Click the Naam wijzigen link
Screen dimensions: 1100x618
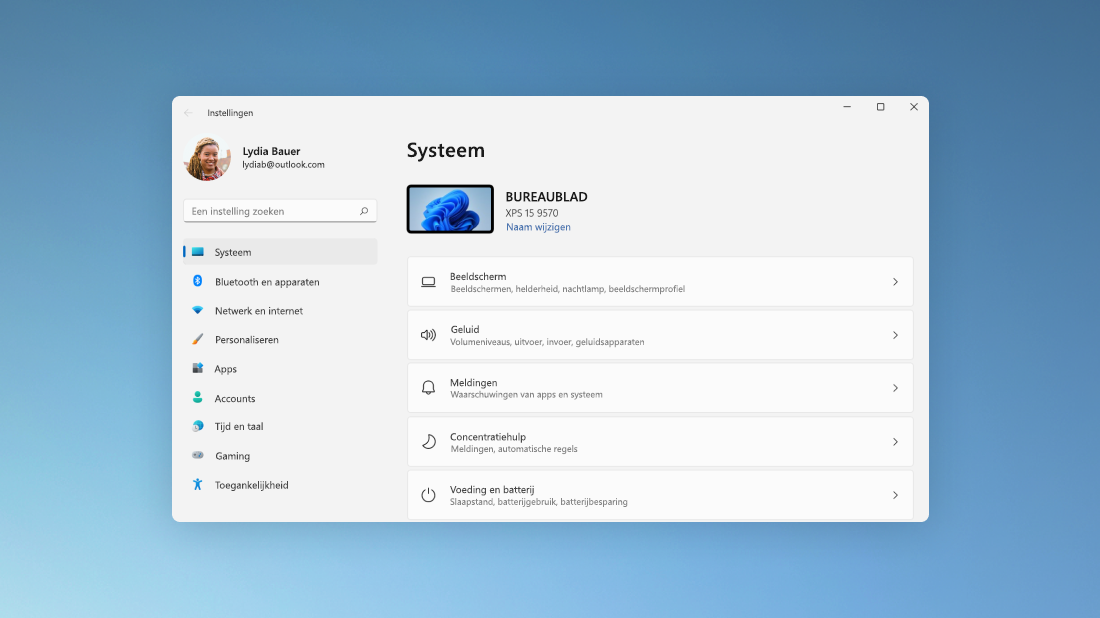pyautogui.click(x=538, y=227)
